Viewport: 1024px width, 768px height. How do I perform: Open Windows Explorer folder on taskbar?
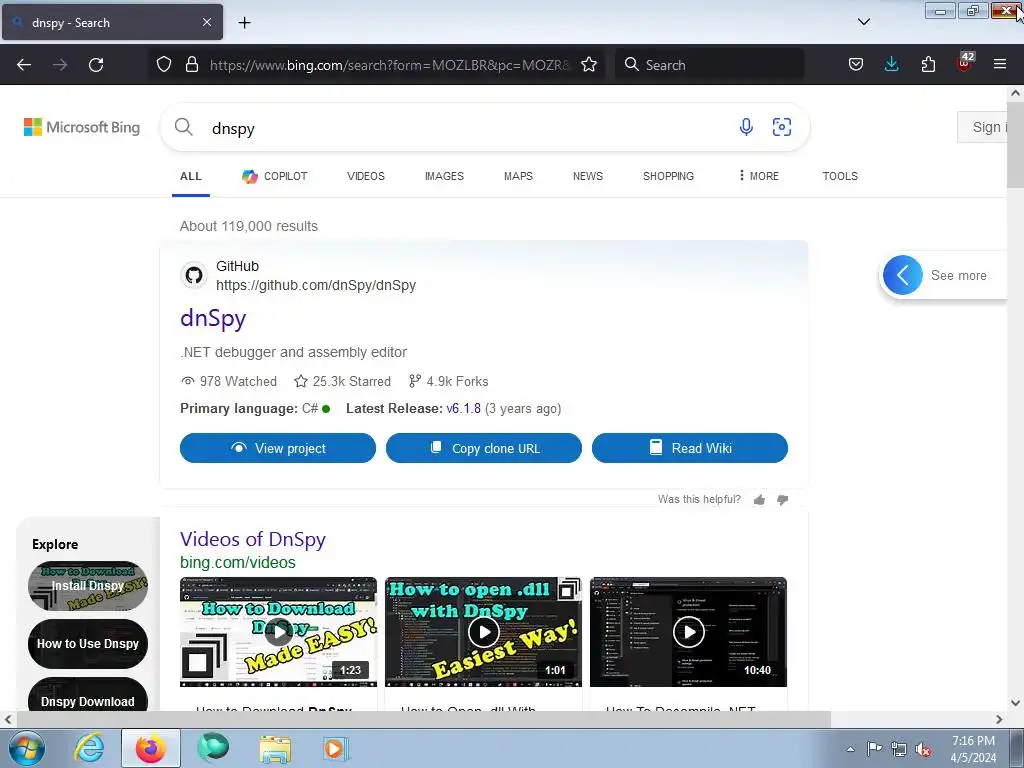coord(275,748)
